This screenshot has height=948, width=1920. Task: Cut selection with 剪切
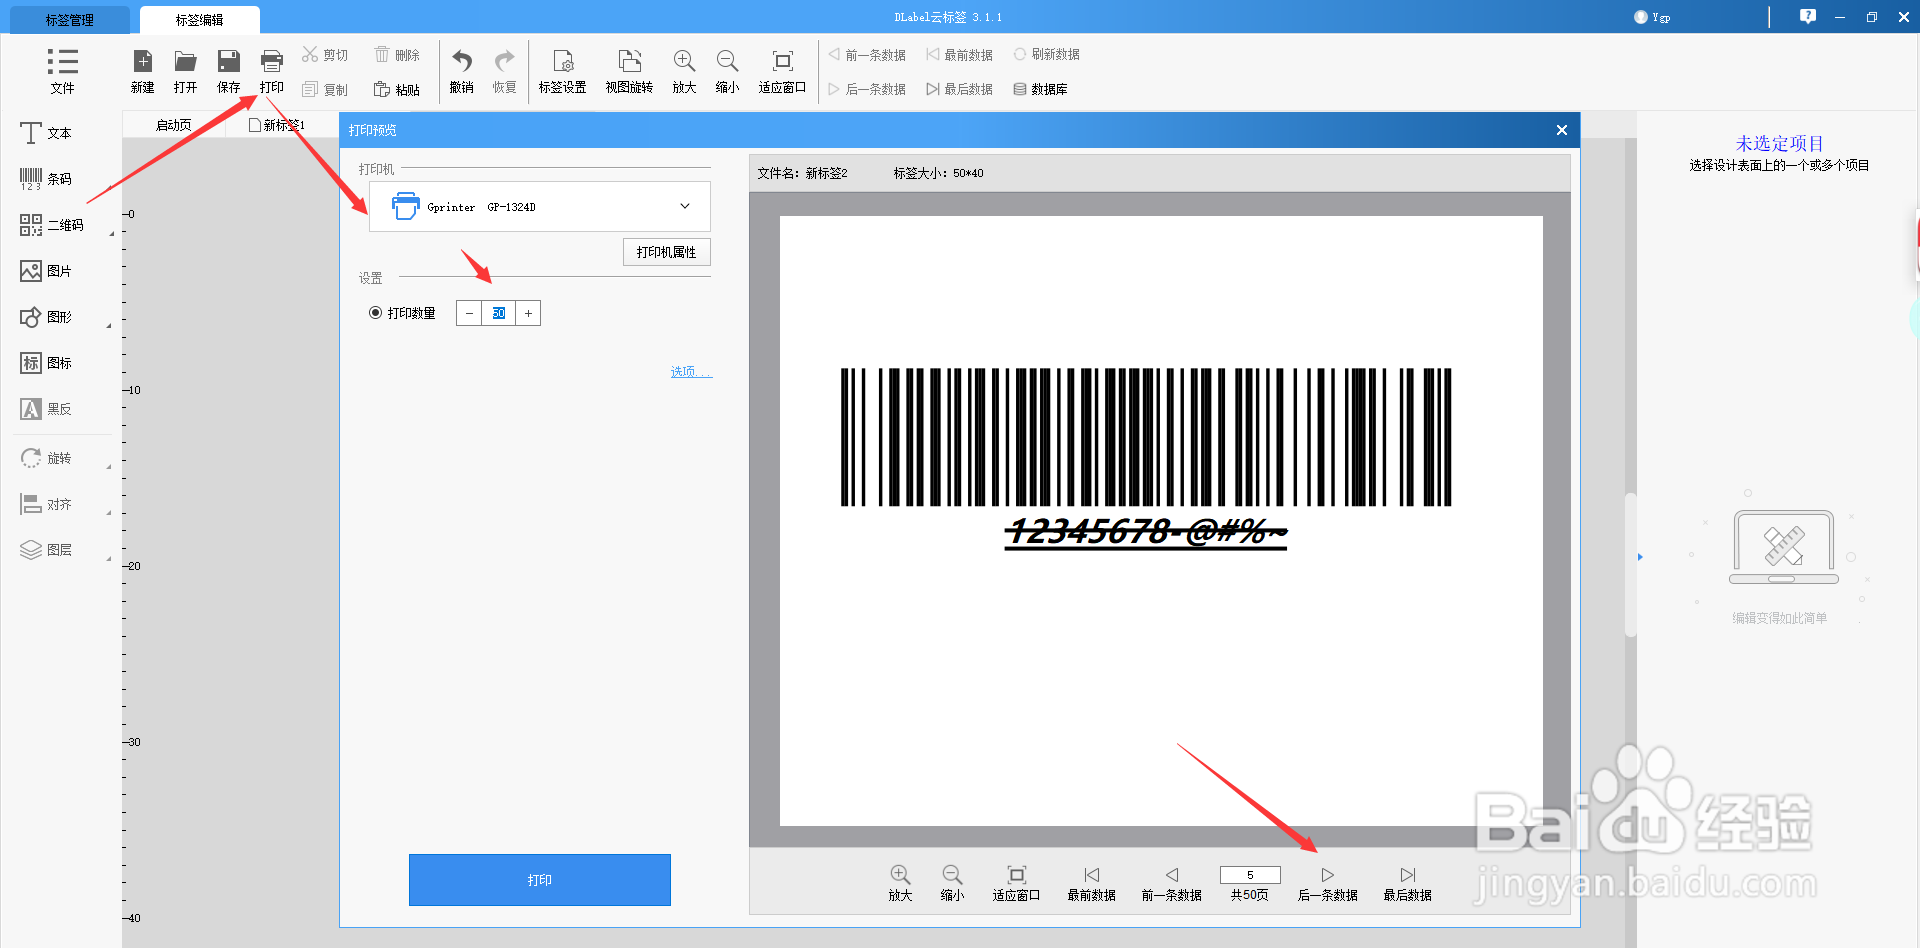click(325, 55)
